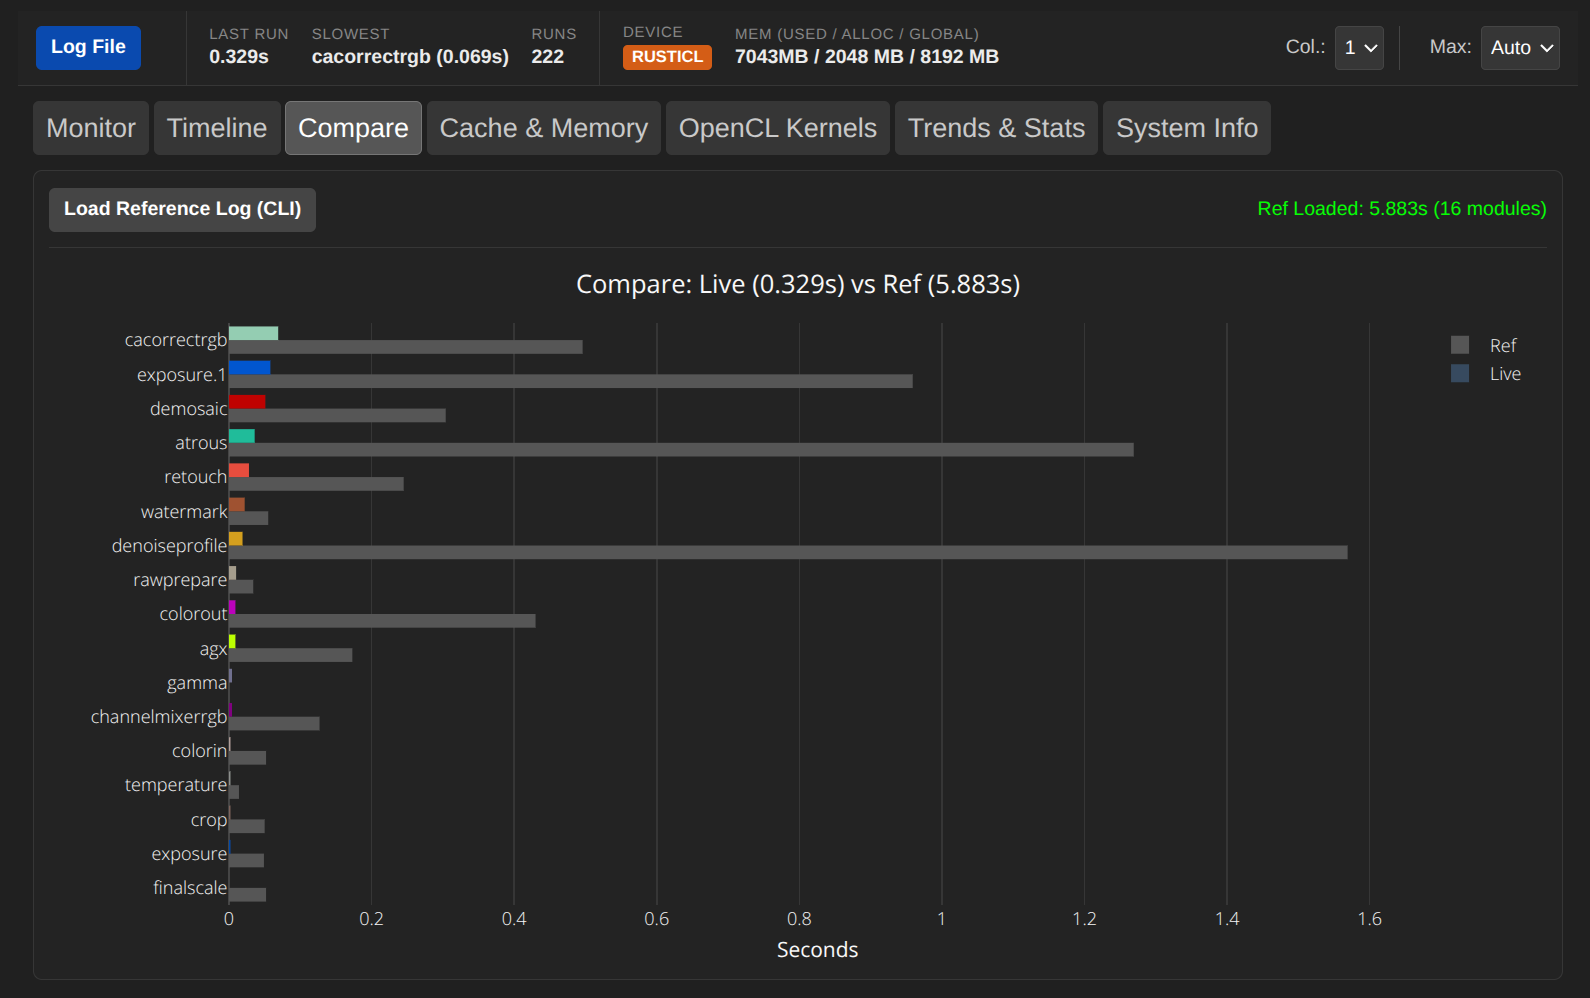Click the atrous reference bar
Screen dimensions: 1590x998
point(681,450)
